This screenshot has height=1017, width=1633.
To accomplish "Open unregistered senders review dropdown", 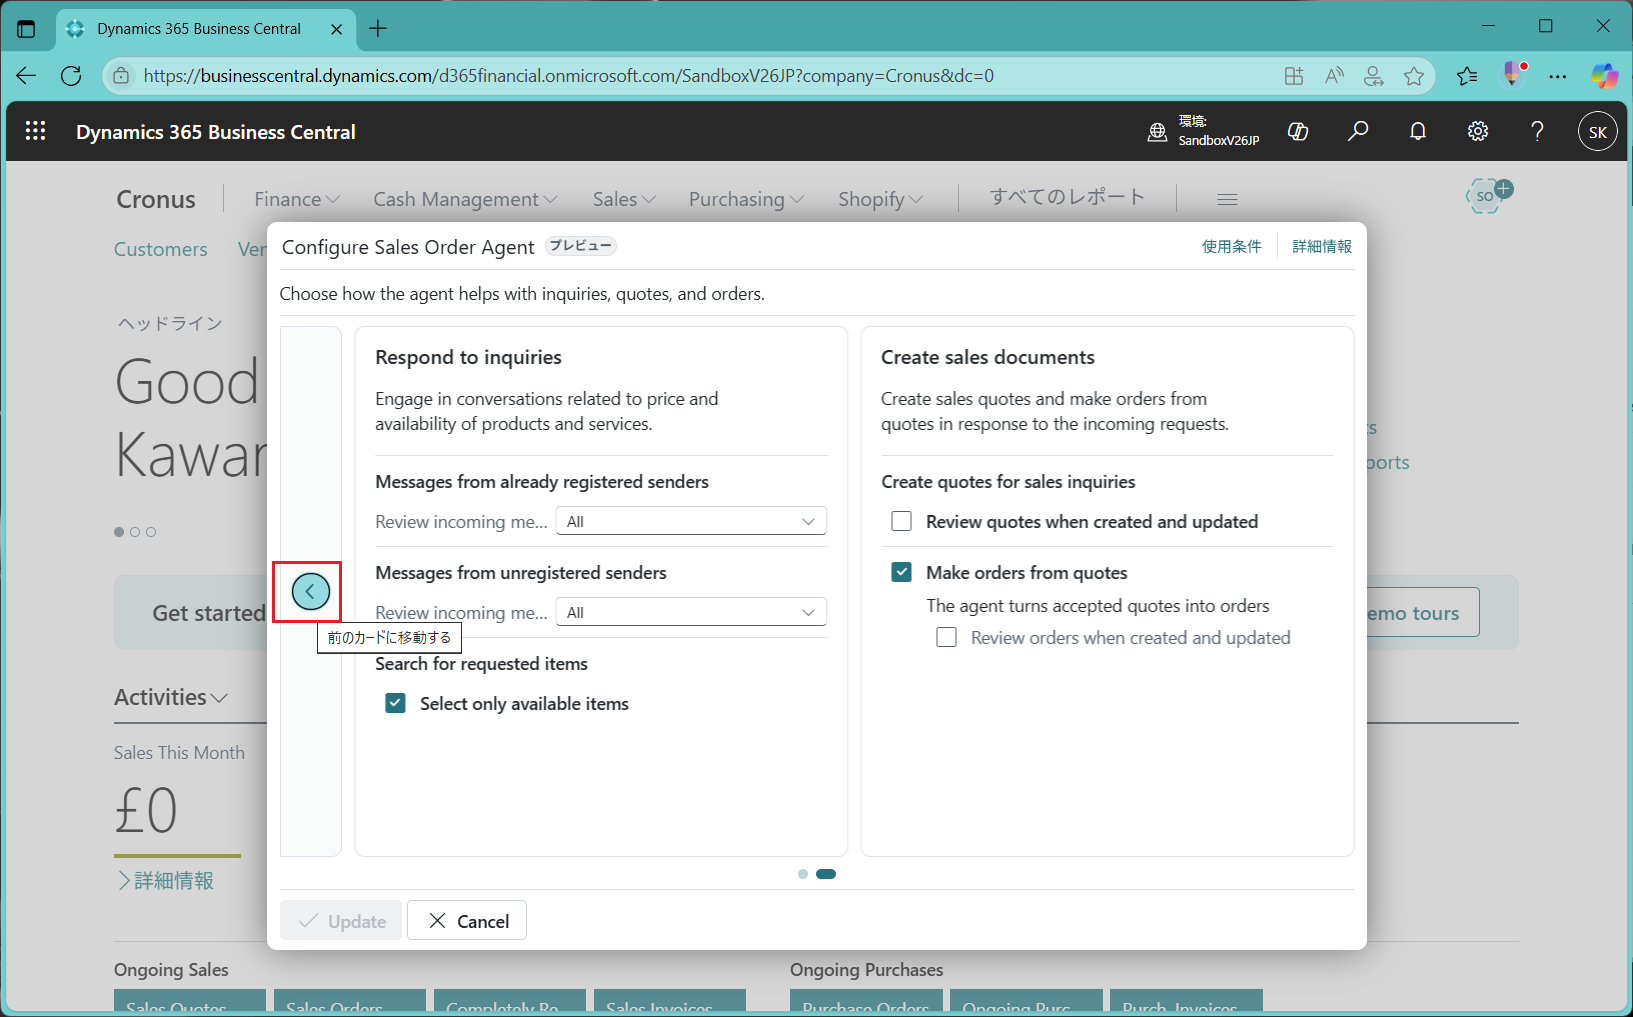I will pyautogui.click(x=691, y=612).
